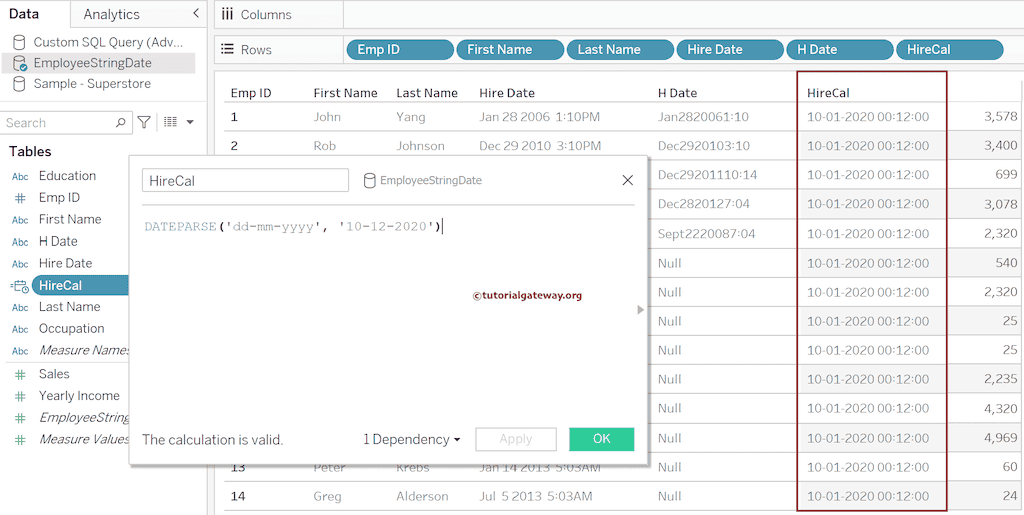Select the Hire Date pill on Rows
Viewport: 1024px width, 515px height.
[x=730, y=50]
